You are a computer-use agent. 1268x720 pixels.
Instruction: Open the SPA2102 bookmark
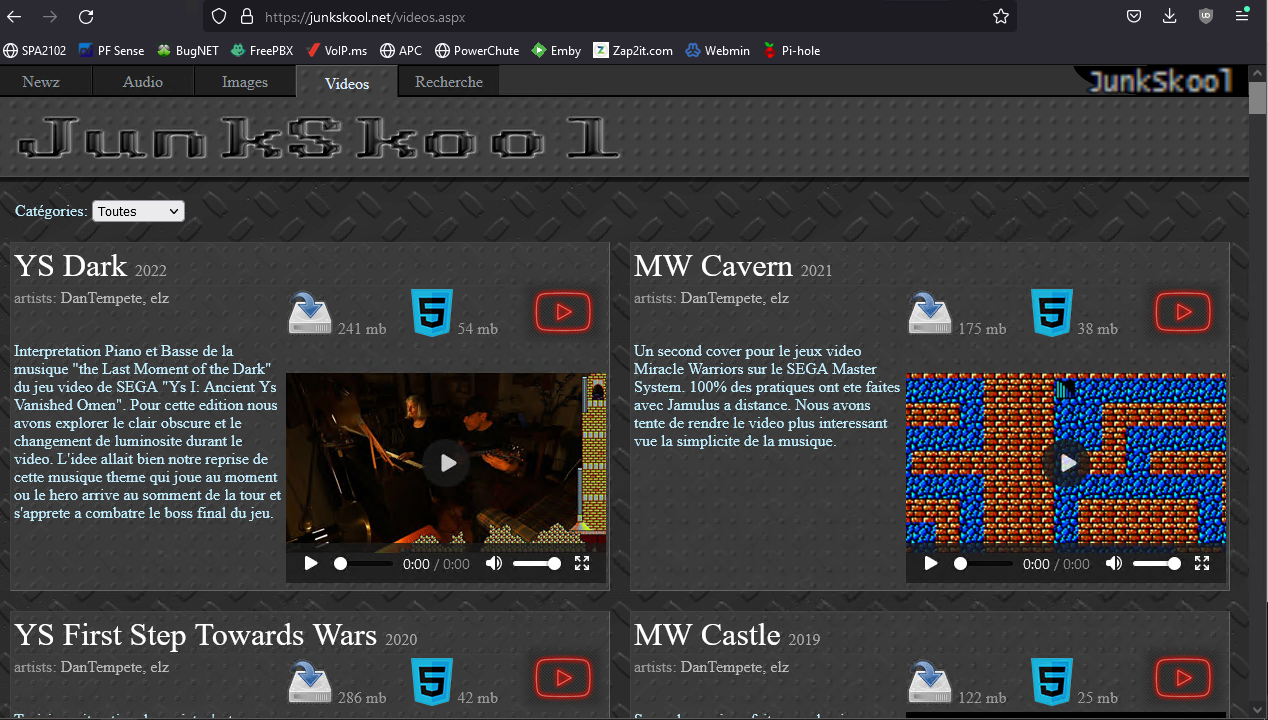pyautogui.click(x=37, y=50)
